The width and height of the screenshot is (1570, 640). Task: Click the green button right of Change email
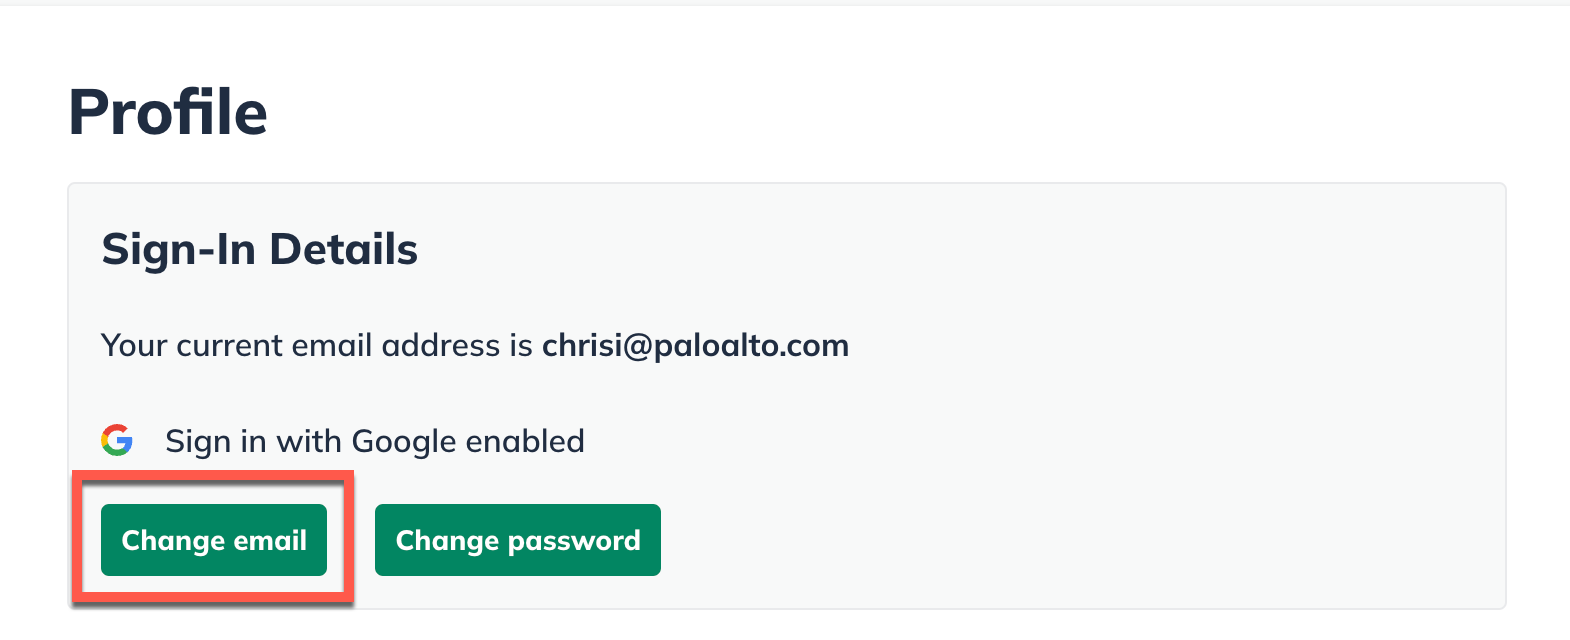517,540
